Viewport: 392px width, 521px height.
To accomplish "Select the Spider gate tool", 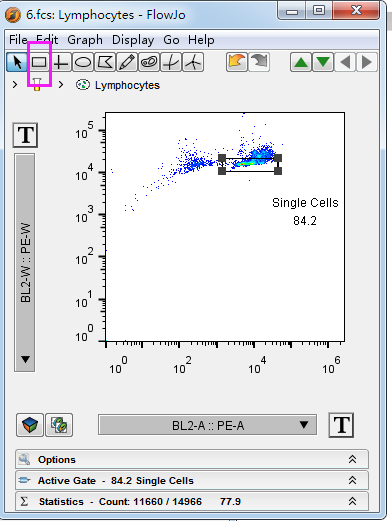I will pyautogui.click(x=193, y=62).
